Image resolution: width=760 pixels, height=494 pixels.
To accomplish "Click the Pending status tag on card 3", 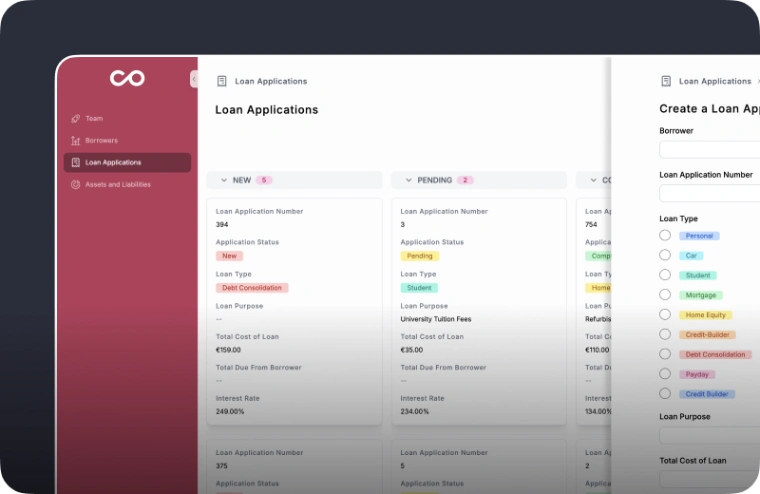I will [420, 256].
